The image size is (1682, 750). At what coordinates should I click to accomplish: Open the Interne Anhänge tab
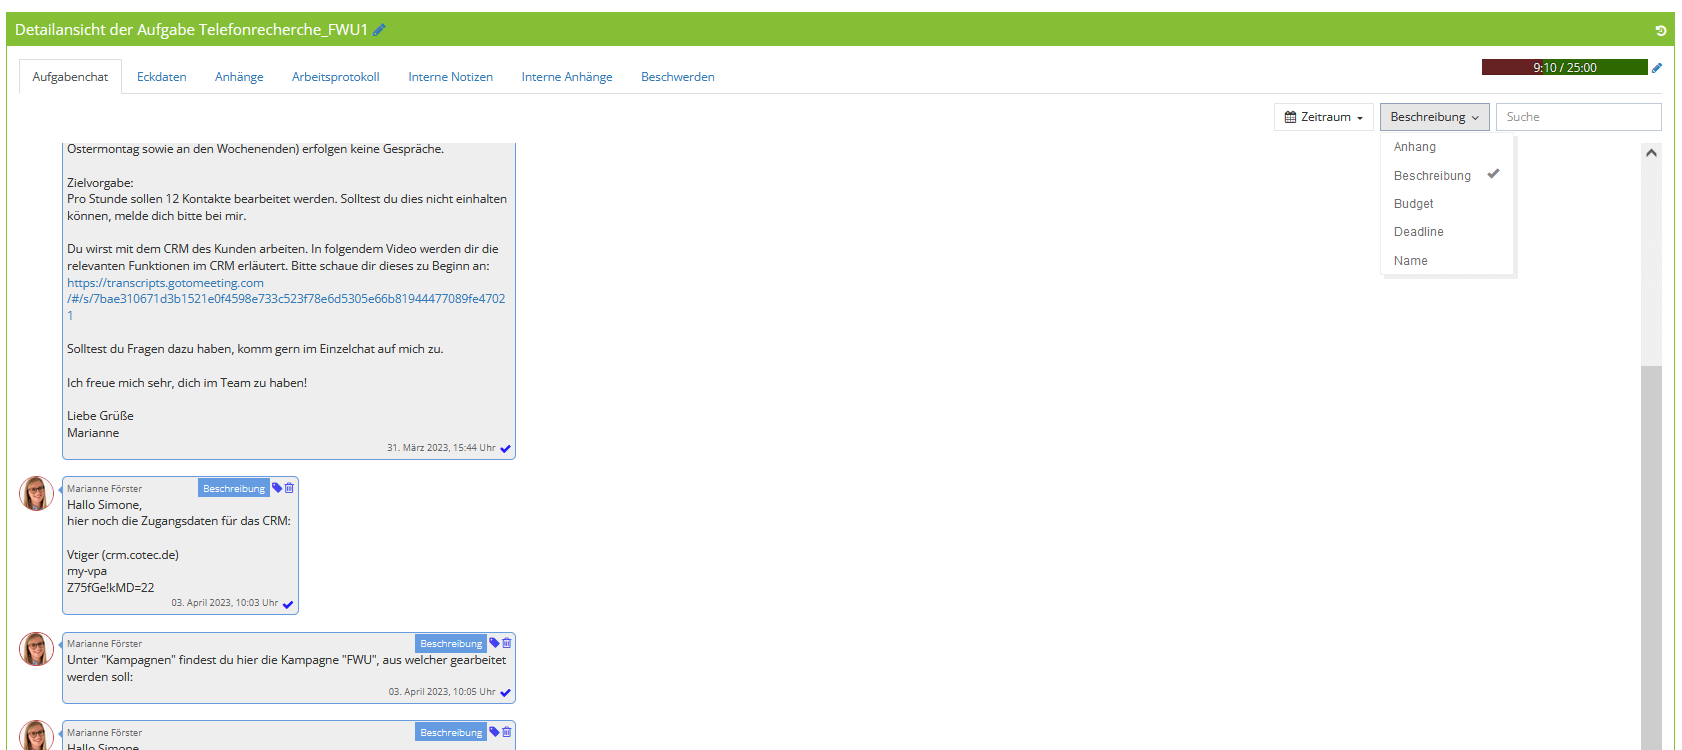click(567, 77)
